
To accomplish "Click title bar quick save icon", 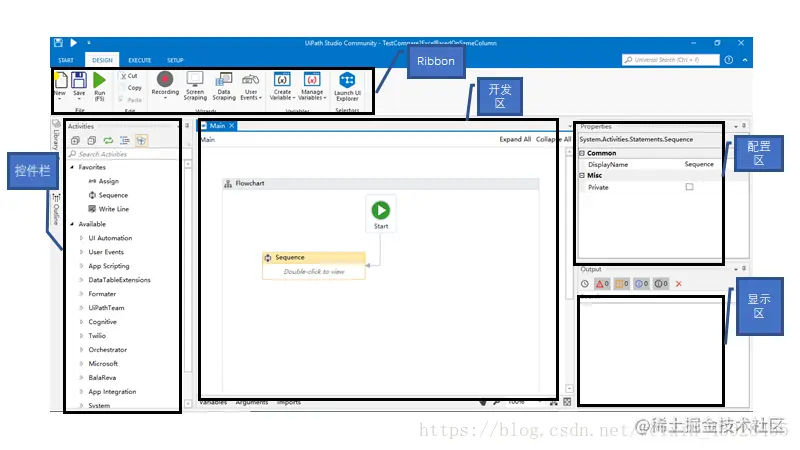I will [x=59, y=43].
